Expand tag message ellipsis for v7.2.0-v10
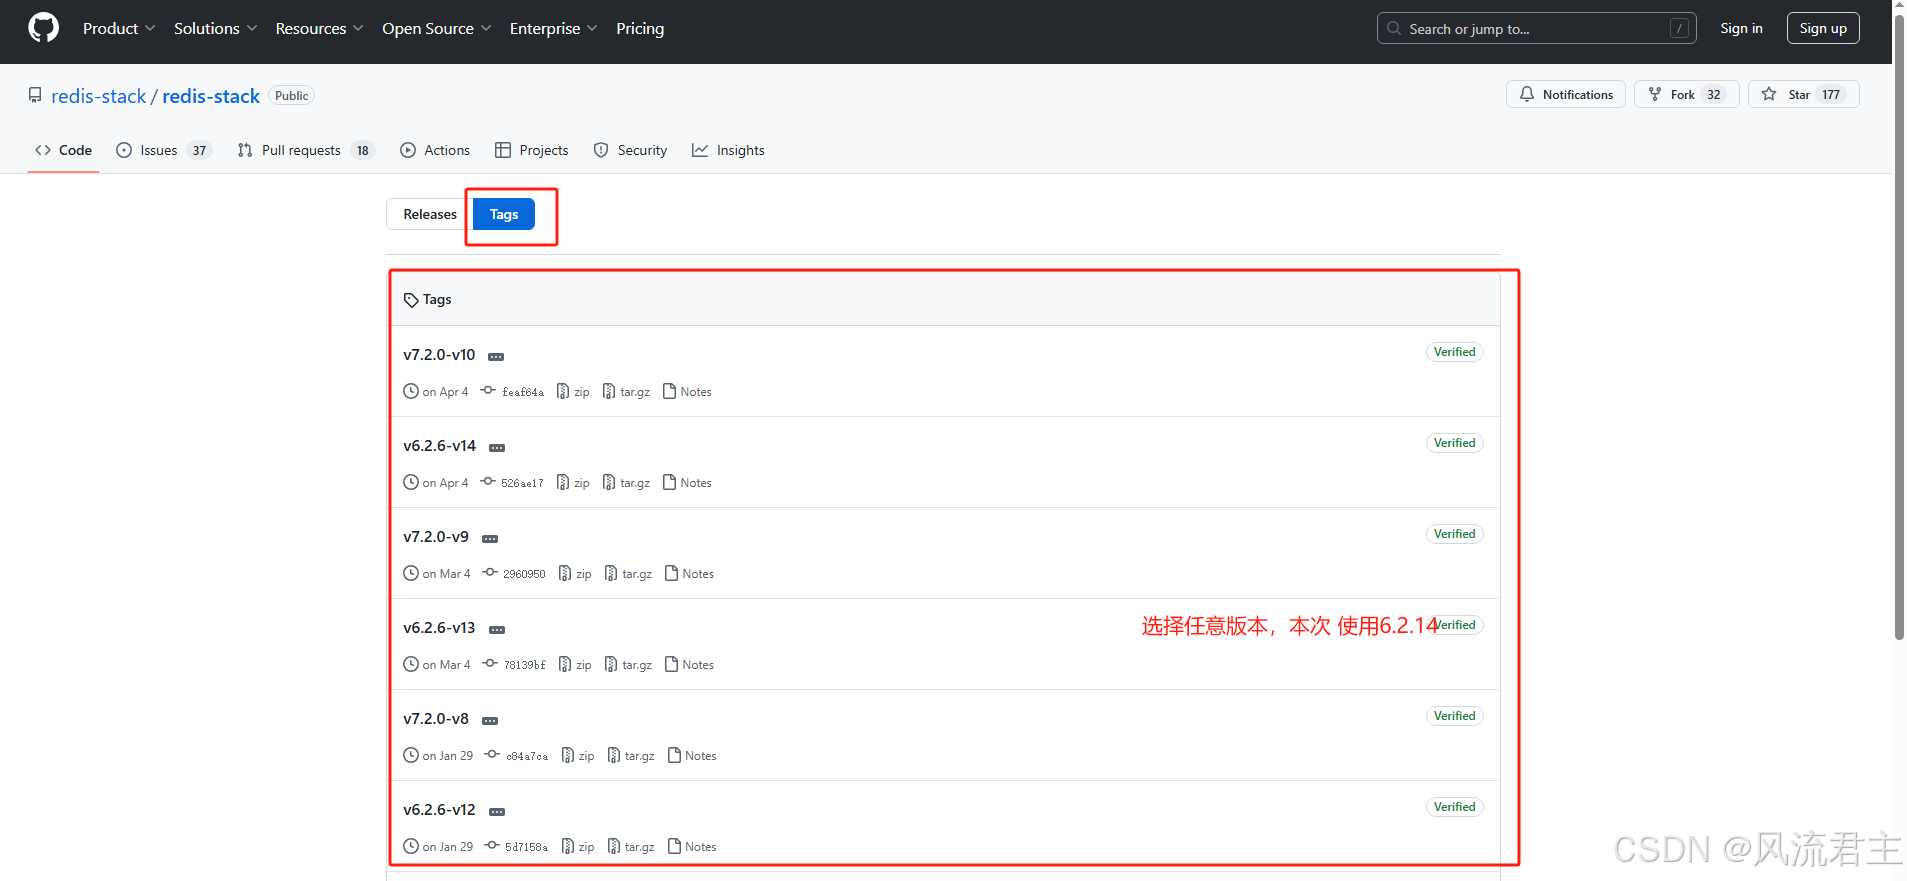Screen dimensions: 1907x881 pos(496,357)
